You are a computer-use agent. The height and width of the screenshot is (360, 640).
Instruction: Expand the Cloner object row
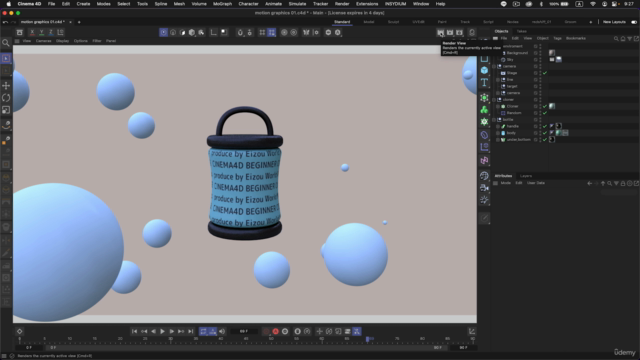point(498,106)
